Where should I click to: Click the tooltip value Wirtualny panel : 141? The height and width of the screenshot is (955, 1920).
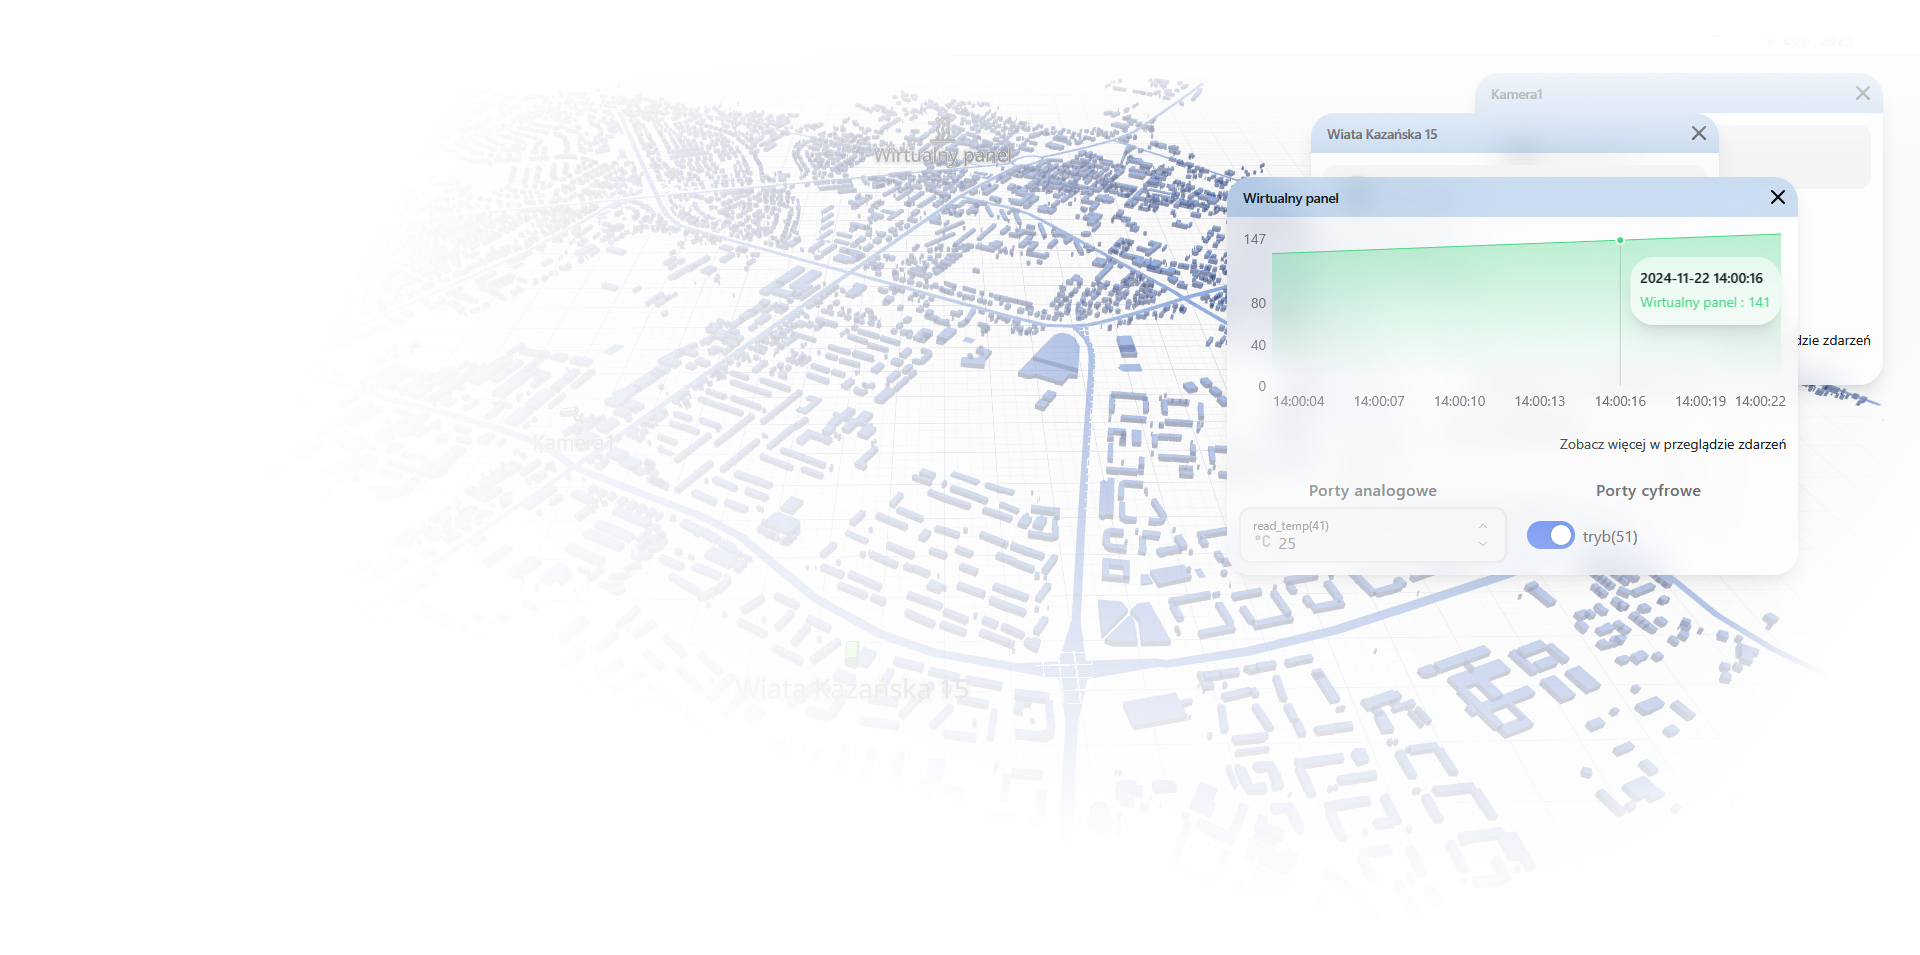tap(1704, 302)
